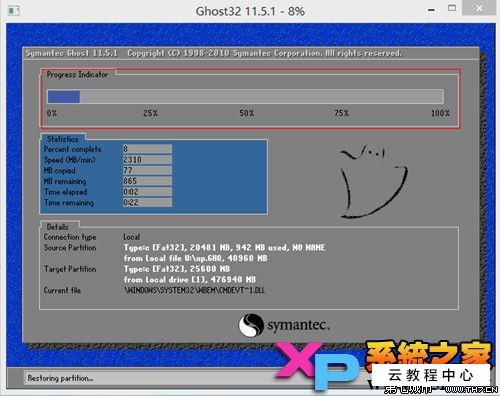The height and width of the screenshot is (396, 500).
Task: Click the 25% progress marker
Action: (x=150, y=113)
